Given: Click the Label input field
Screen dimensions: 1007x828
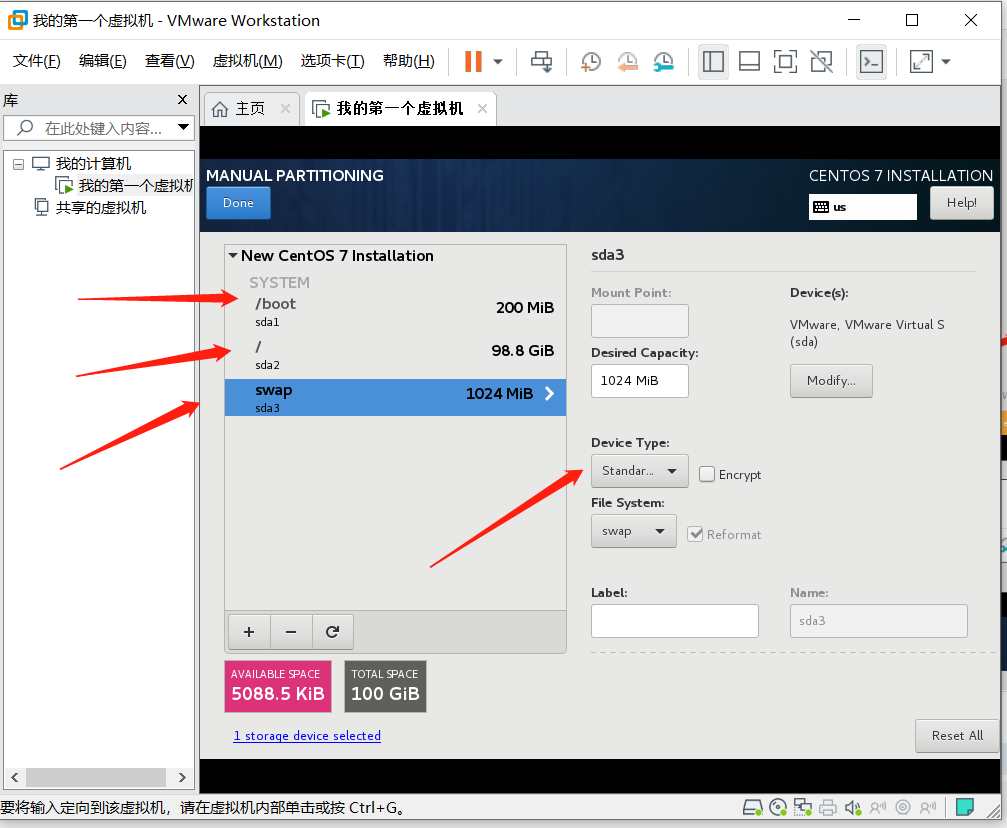Looking at the screenshot, I should pyautogui.click(x=675, y=621).
